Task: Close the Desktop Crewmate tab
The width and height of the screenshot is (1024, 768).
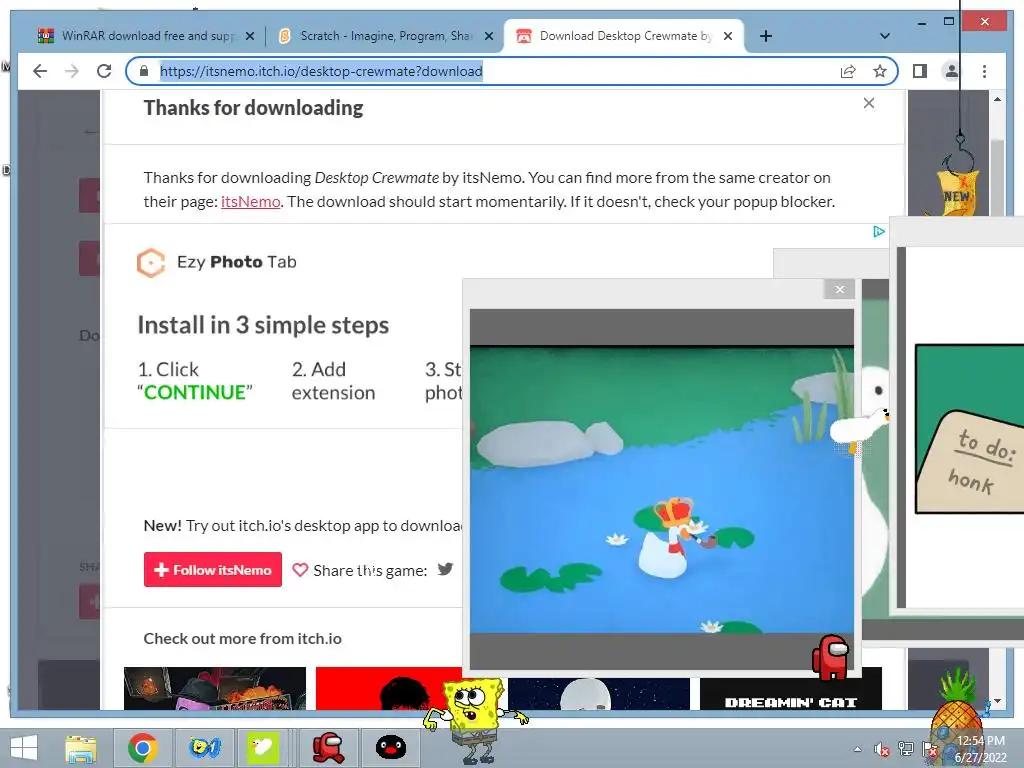Action: (728, 37)
